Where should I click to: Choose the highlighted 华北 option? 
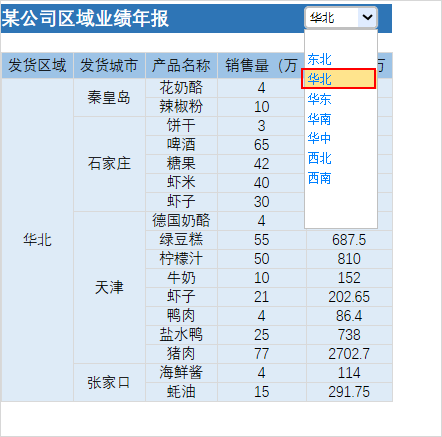tap(339, 79)
